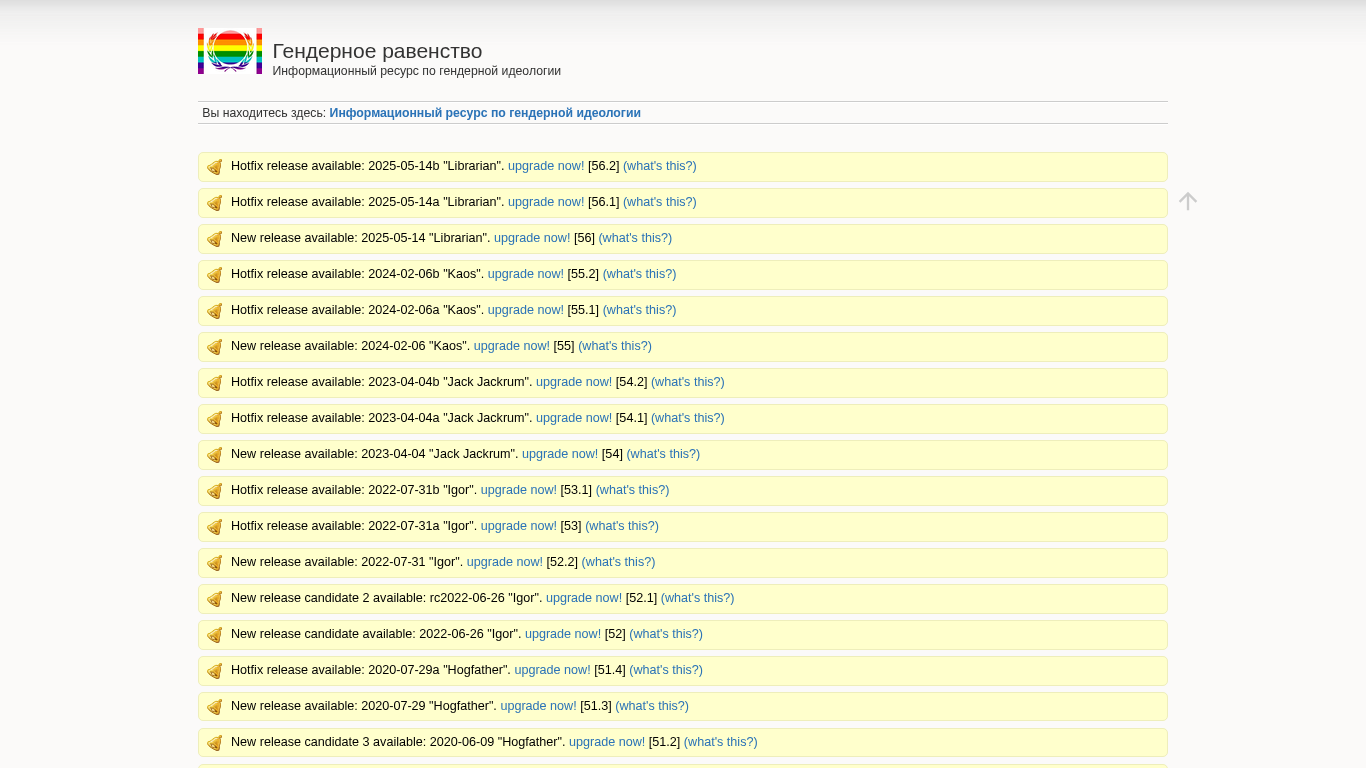Click upgrade now for hotfix 2024-02-06b
1366x768 pixels.
[526, 274]
